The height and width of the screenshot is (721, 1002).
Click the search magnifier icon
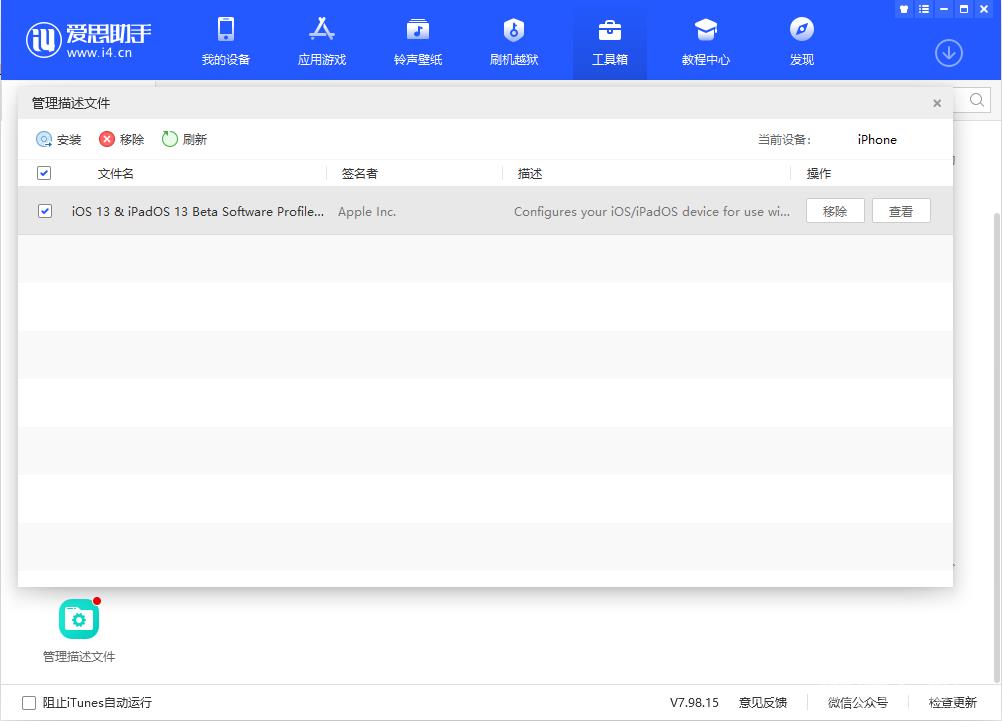tap(976, 99)
